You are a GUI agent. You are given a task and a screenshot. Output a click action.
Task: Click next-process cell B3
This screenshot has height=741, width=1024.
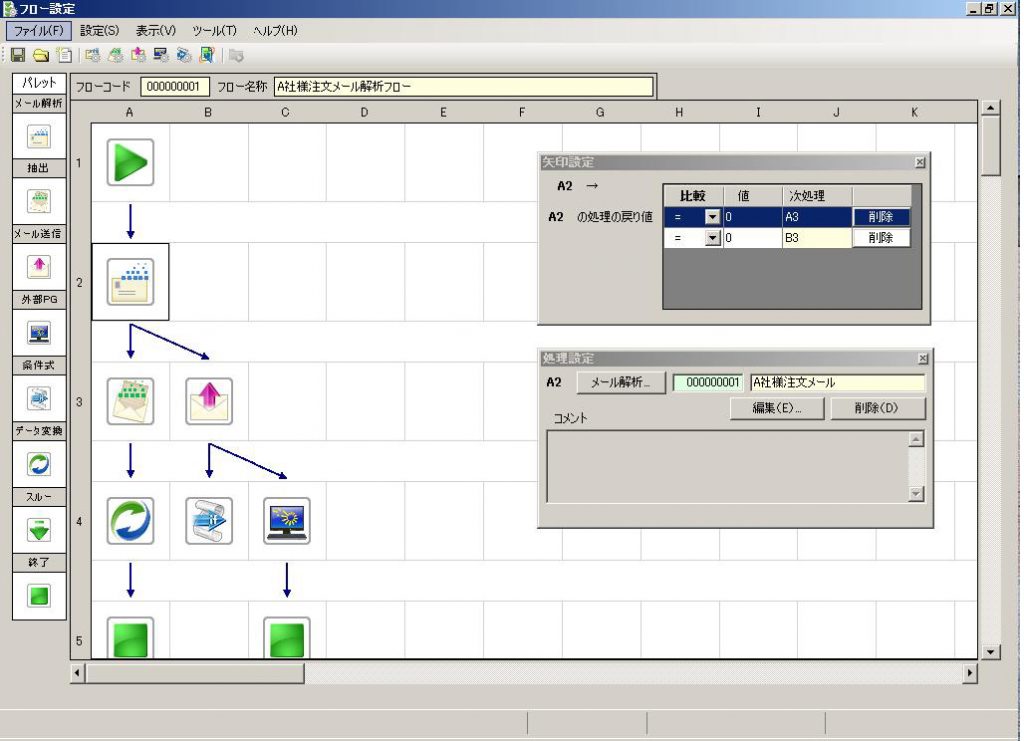[x=817, y=238]
